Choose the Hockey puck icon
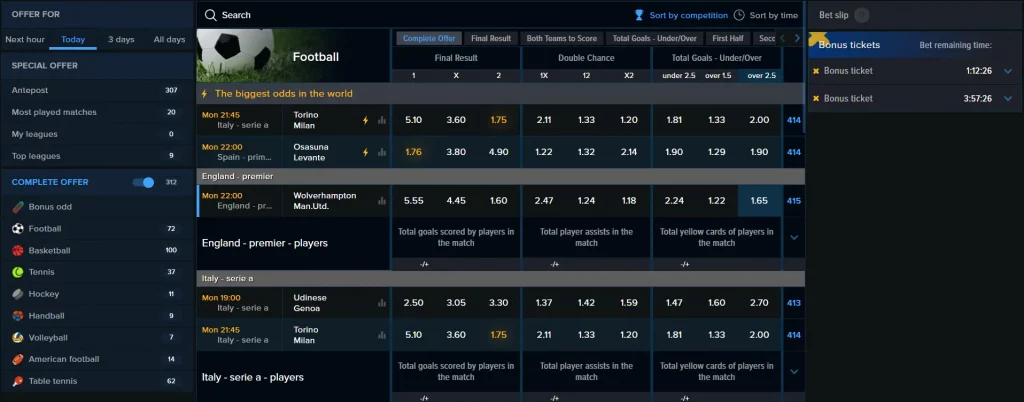1024x402 pixels. click(18, 294)
